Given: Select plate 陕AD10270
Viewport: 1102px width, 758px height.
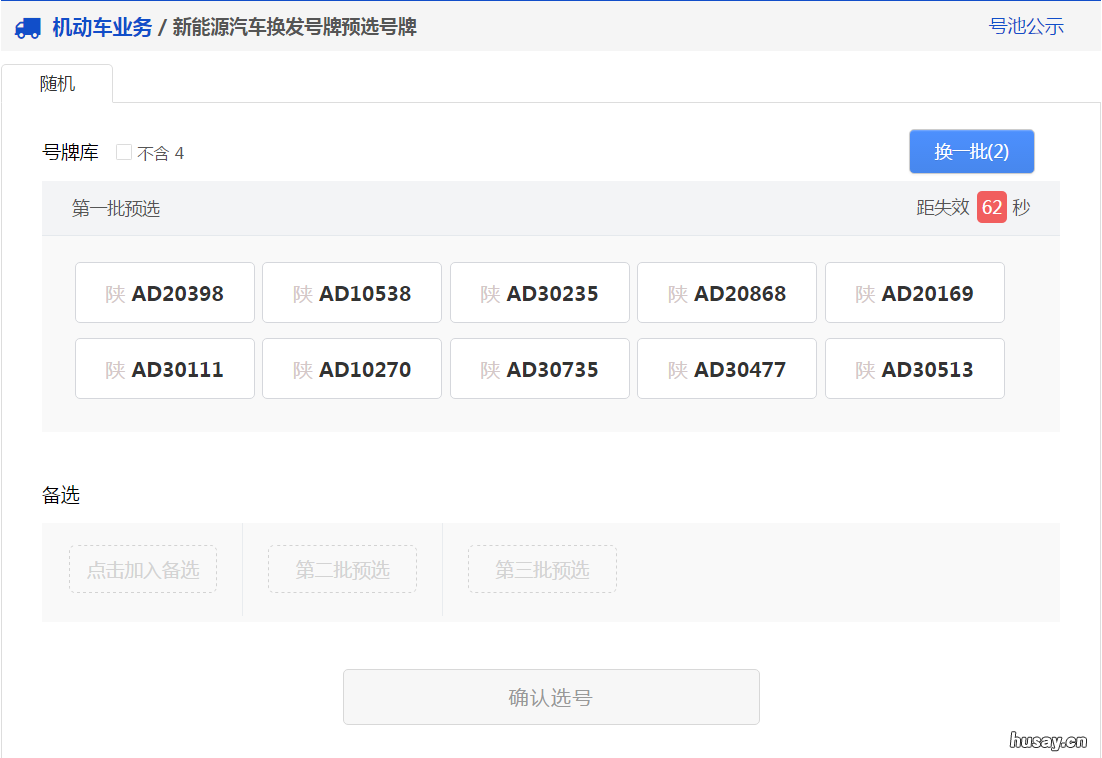Looking at the screenshot, I should pyautogui.click(x=351, y=368).
